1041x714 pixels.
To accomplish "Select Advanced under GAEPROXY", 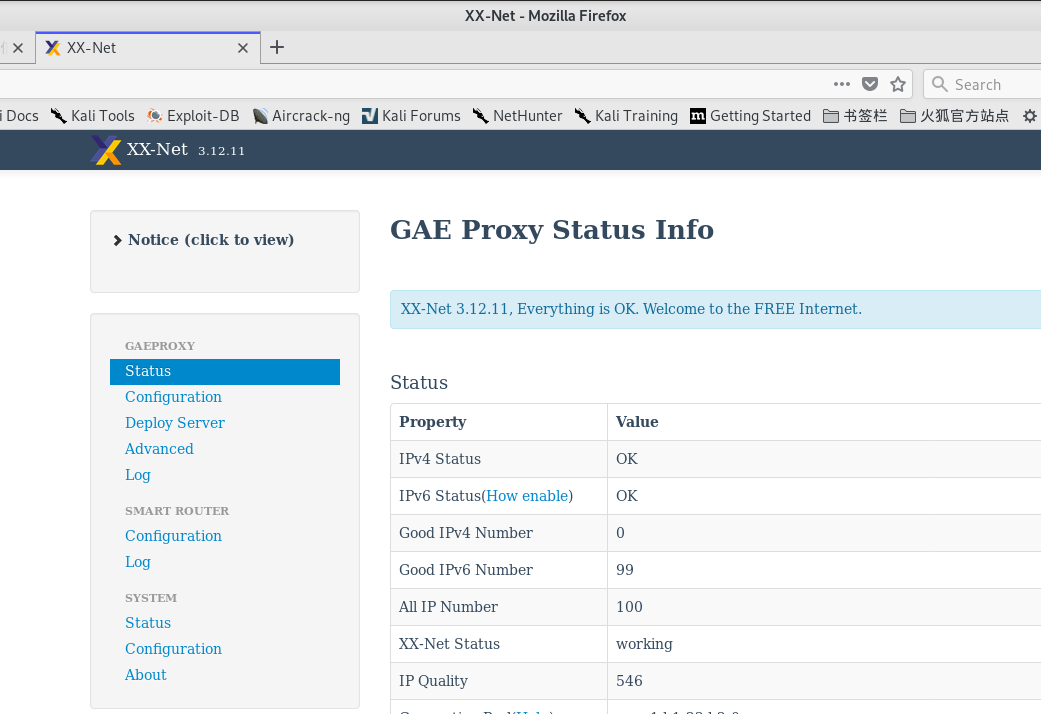I will (159, 448).
